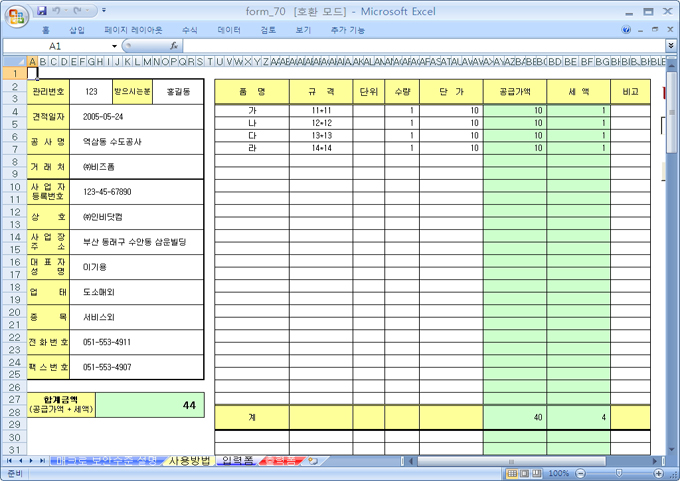The image size is (680, 481).
Task: Undo the last action
Action: [56, 10]
